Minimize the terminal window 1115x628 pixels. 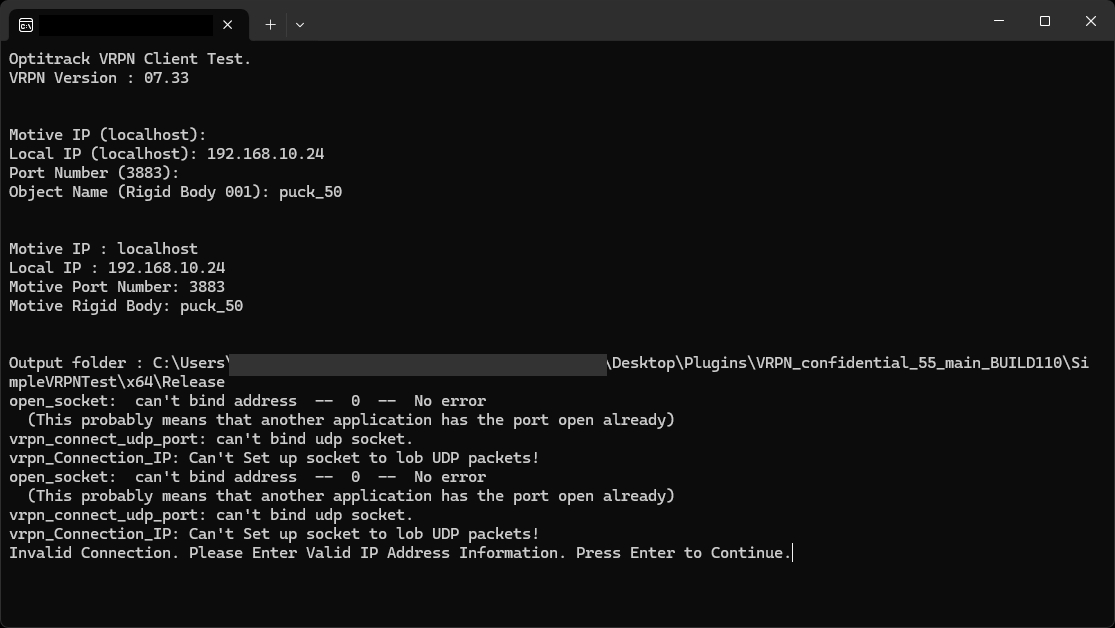[x=998, y=21]
